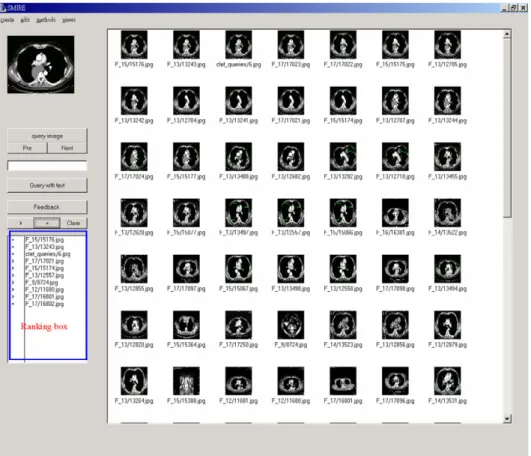Open result thumbnail F_15/15067.jpg

tap(238, 269)
